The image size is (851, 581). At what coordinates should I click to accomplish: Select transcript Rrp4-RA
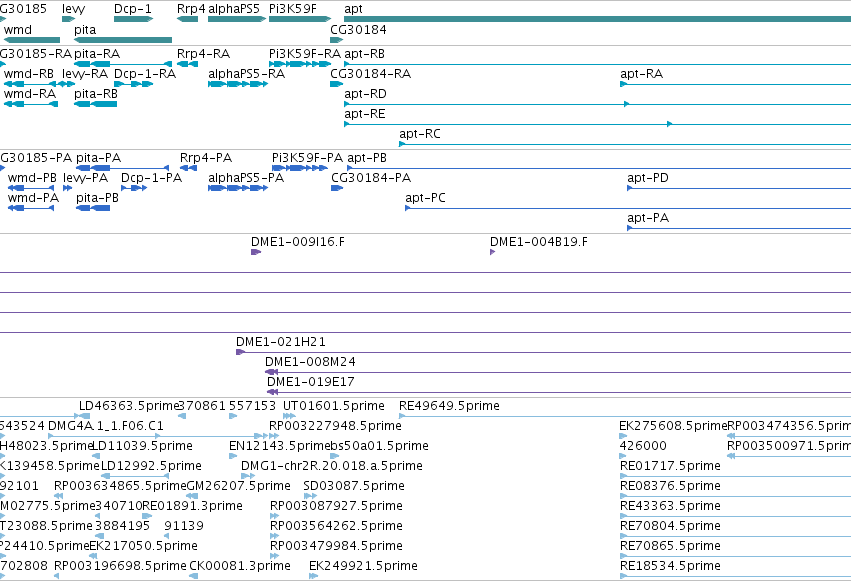click(x=204, y=54)
